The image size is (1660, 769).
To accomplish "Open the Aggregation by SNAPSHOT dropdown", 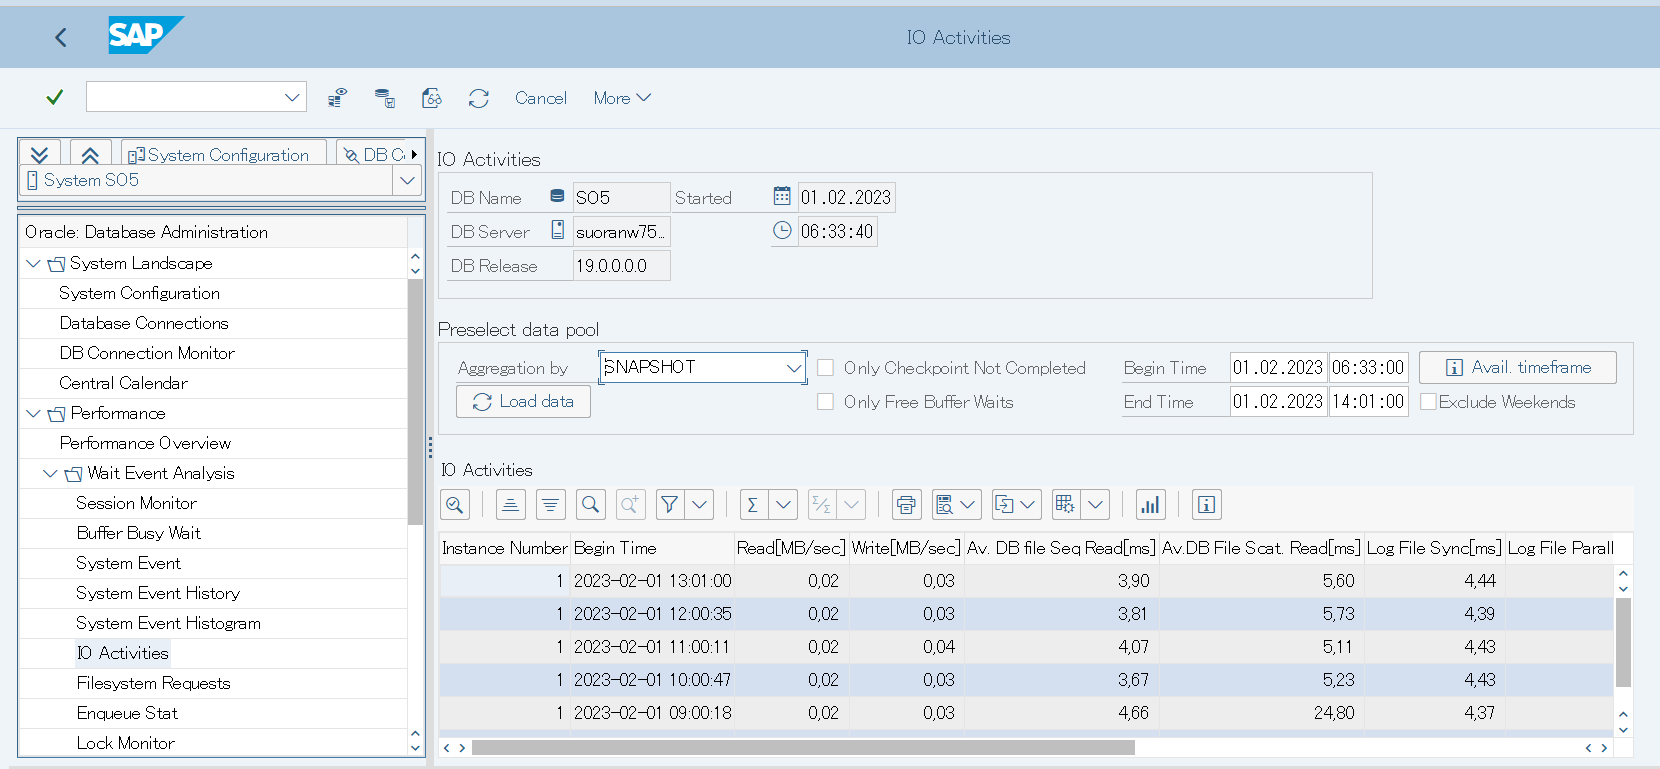I will click(x=794, y=368).
